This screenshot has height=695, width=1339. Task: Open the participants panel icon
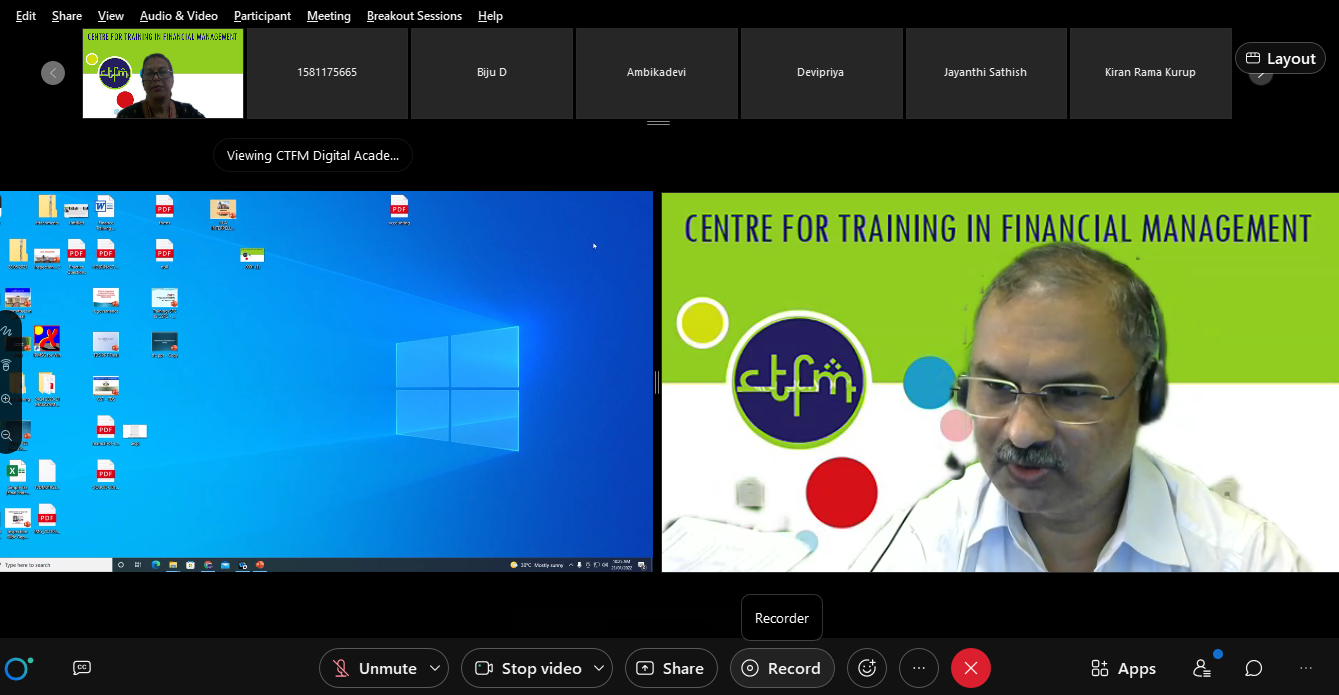[x=1202, y=668]
